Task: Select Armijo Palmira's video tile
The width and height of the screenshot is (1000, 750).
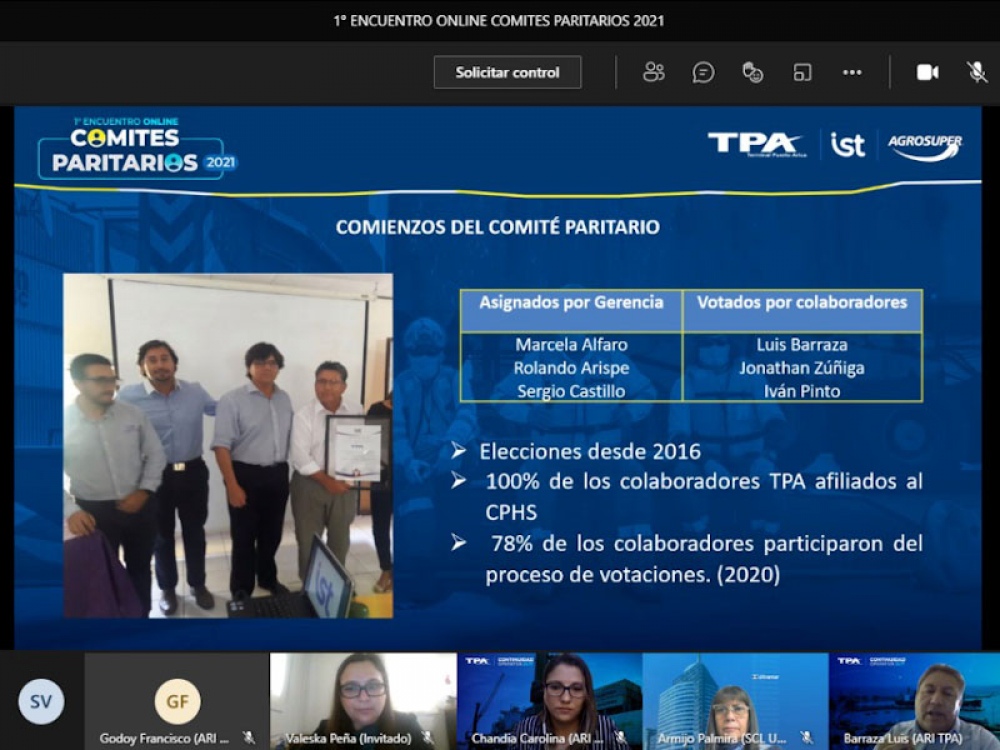Action: pos(735,695)
